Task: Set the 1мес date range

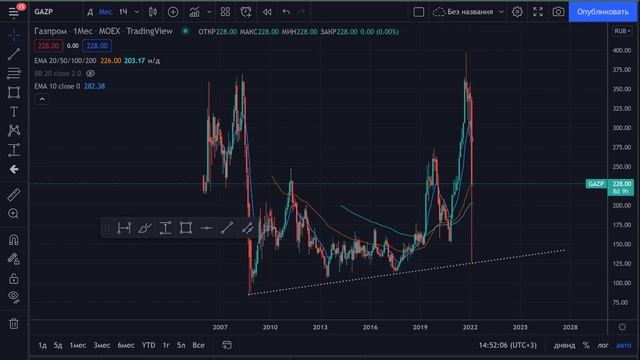Action: pyautogui.click(x=78, y=345)
